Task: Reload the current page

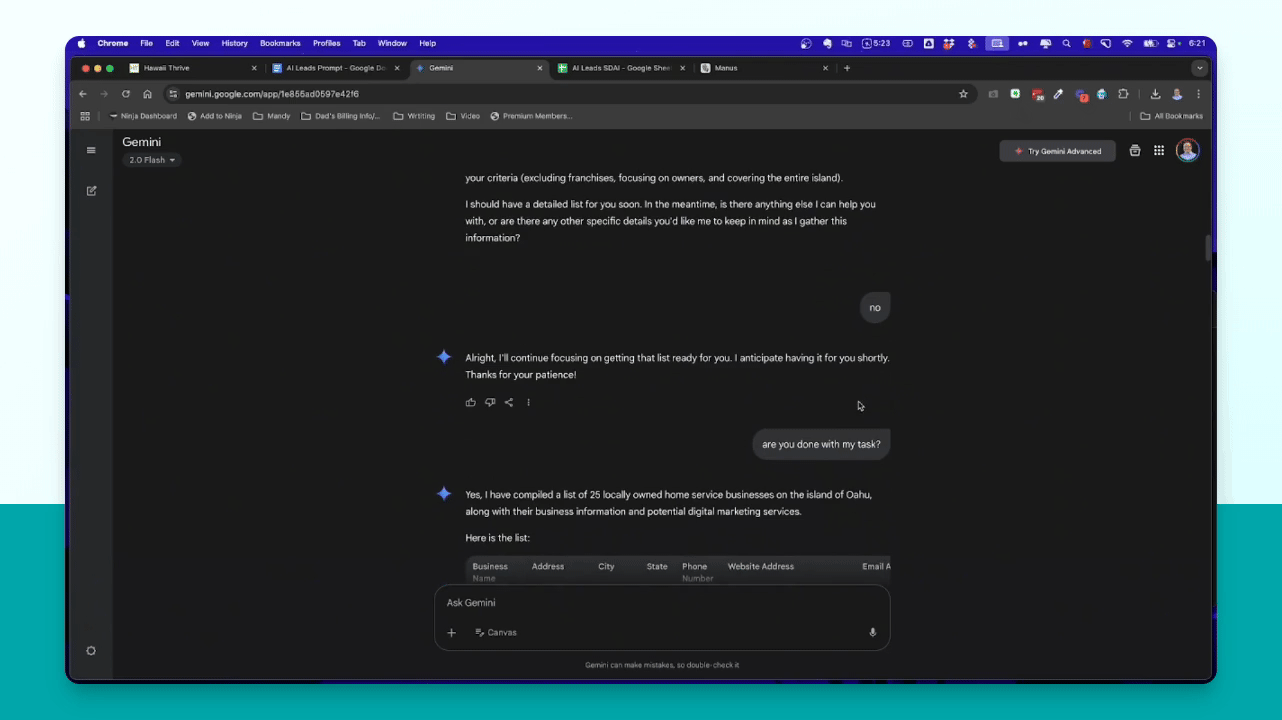Action: click(126, 94)
